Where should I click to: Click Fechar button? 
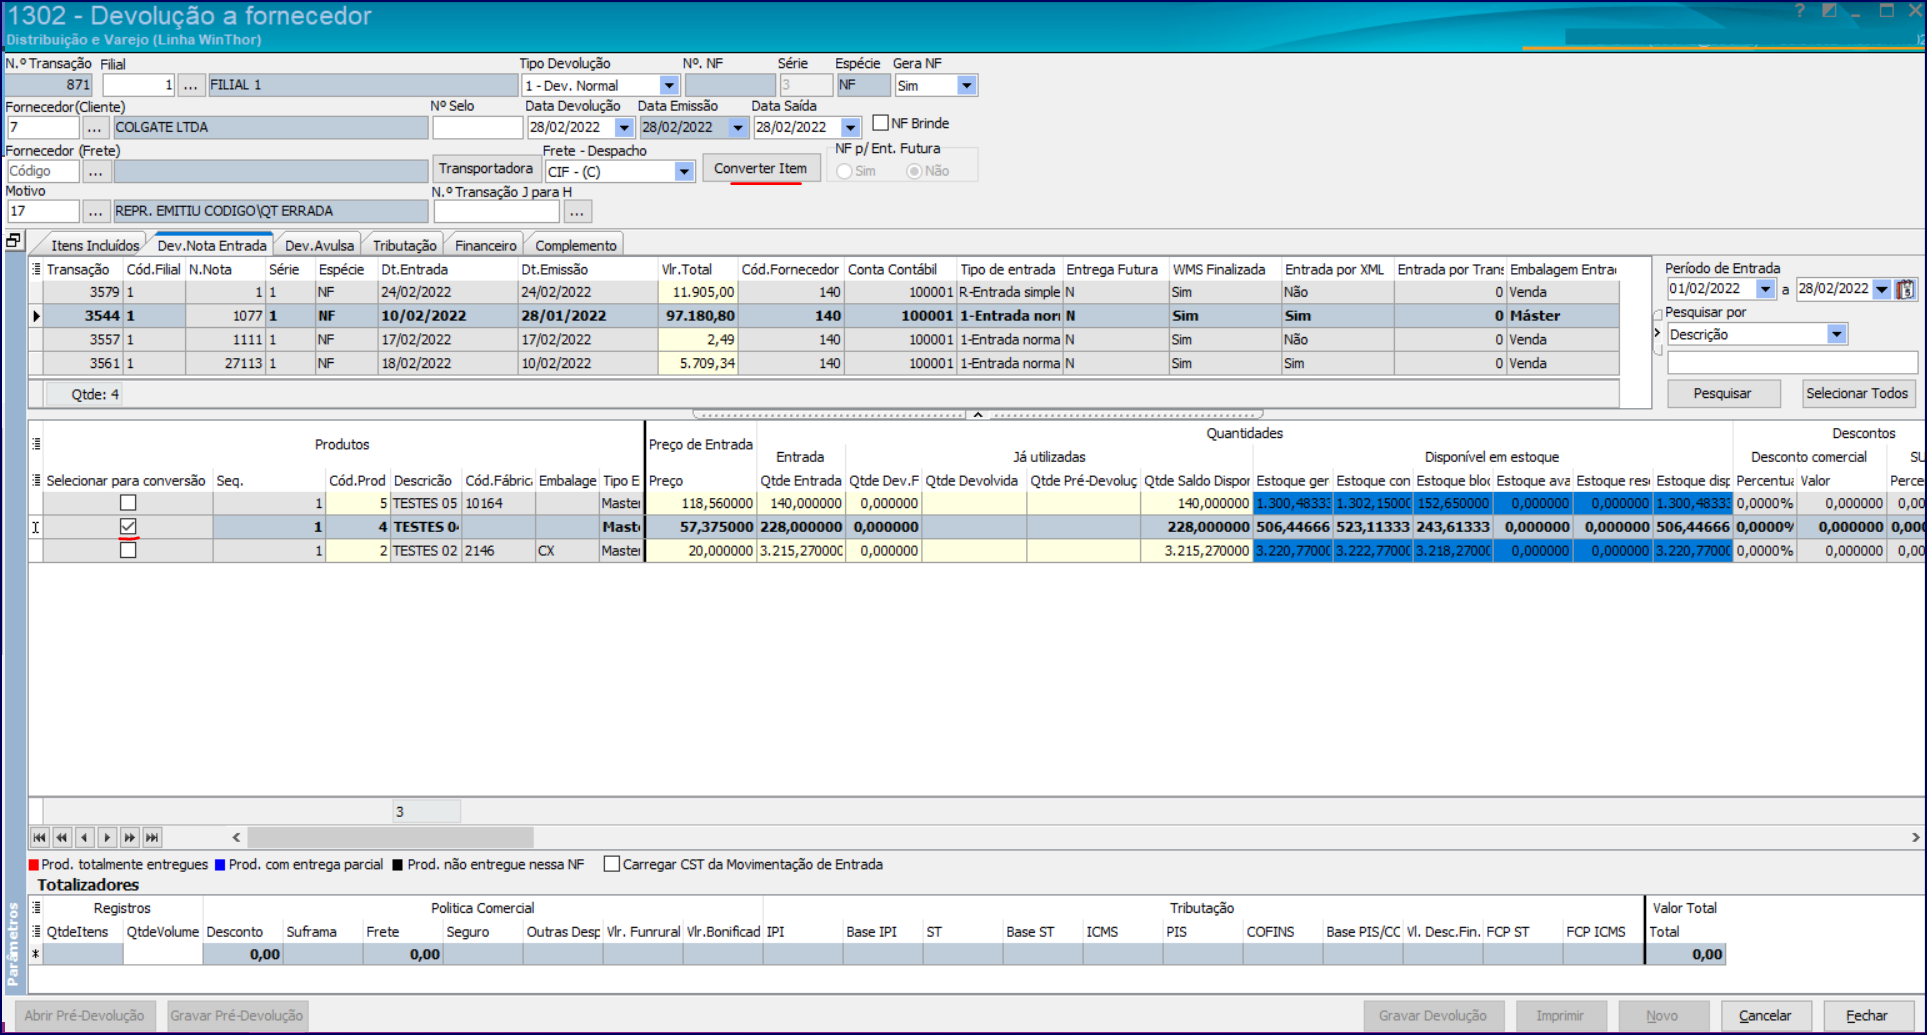pos(1866,1015)
